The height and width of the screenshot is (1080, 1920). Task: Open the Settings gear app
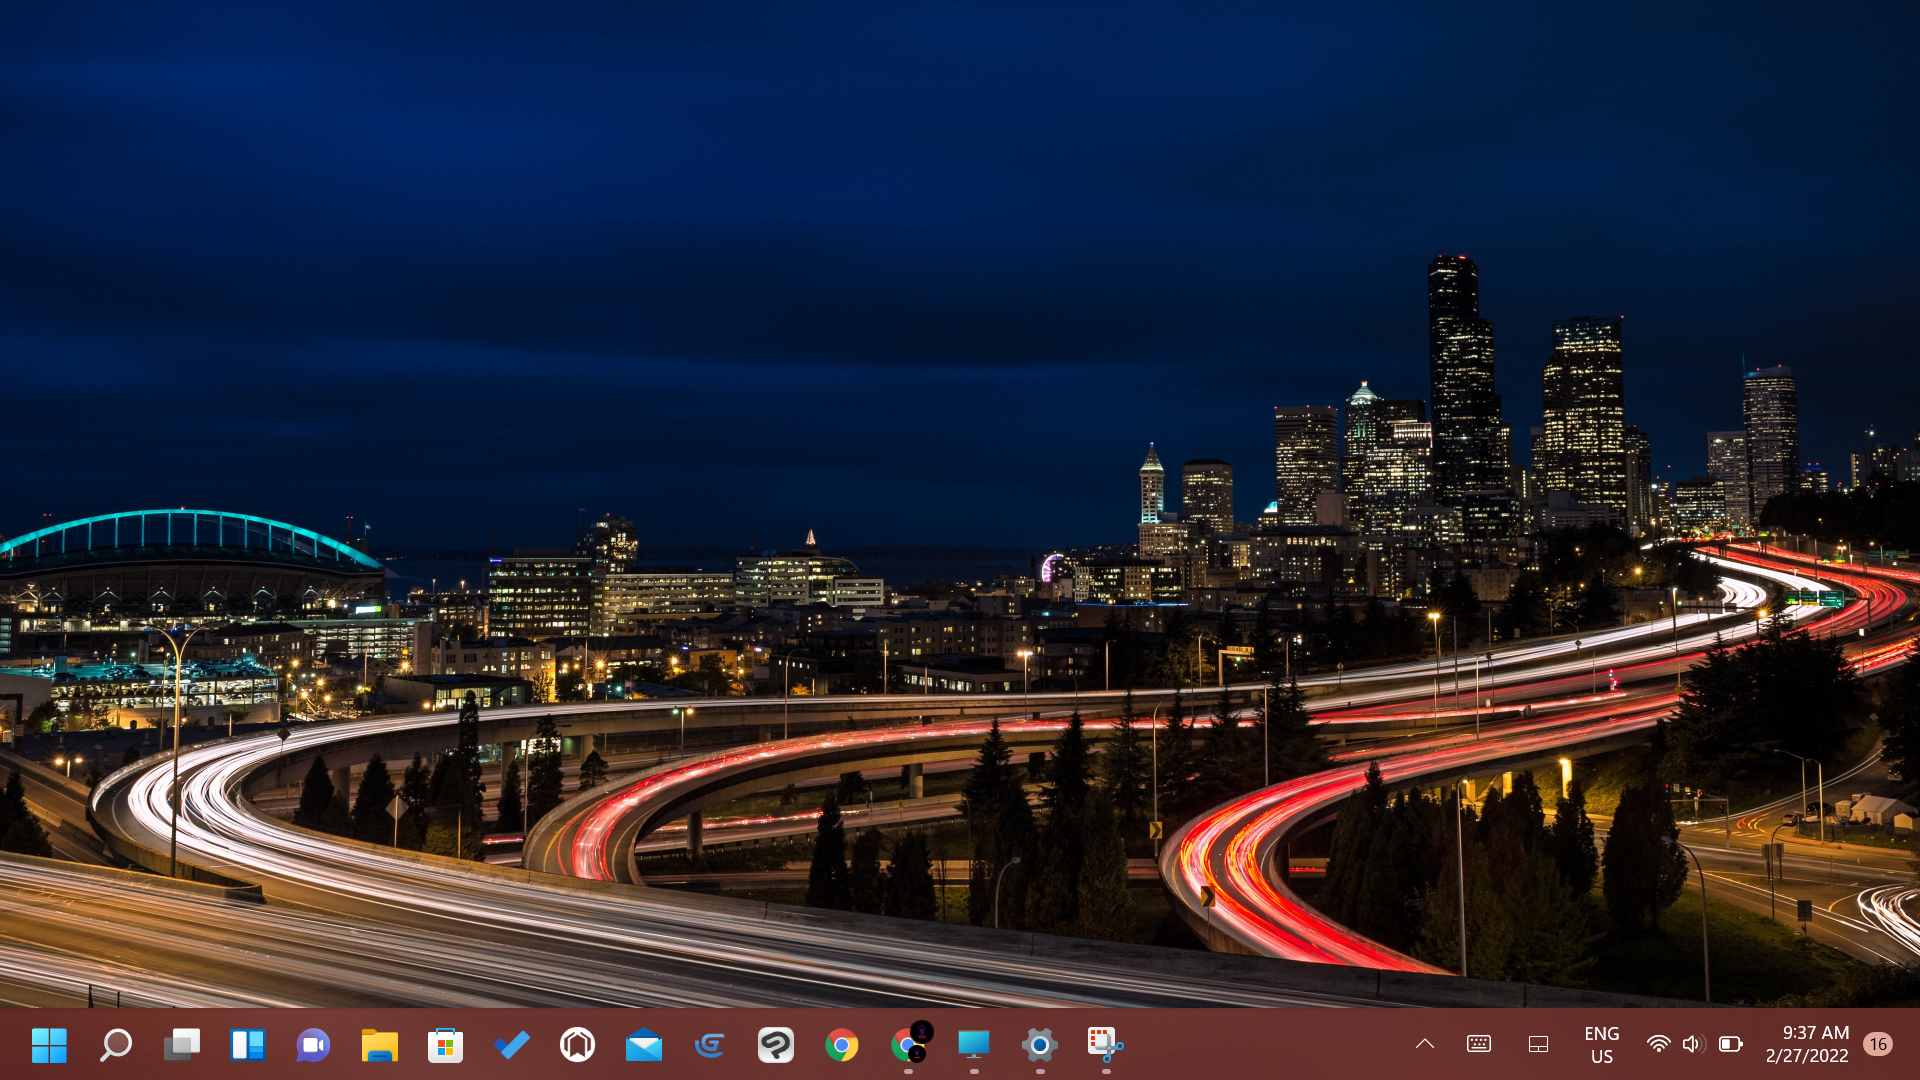point(1039,1045)
